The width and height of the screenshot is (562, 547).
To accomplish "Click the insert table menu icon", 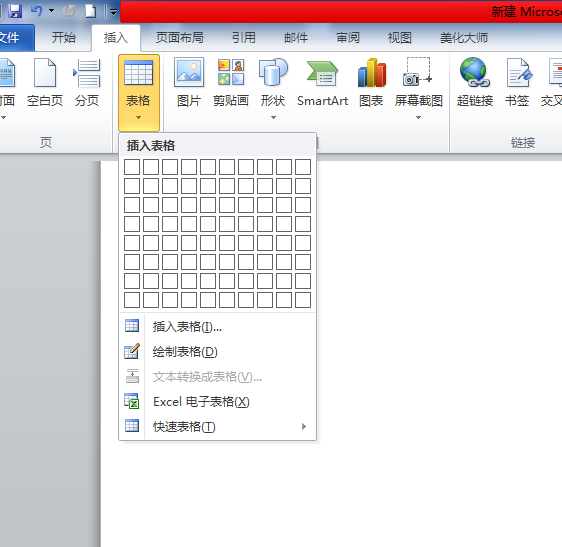I will [x=132, y=325].
